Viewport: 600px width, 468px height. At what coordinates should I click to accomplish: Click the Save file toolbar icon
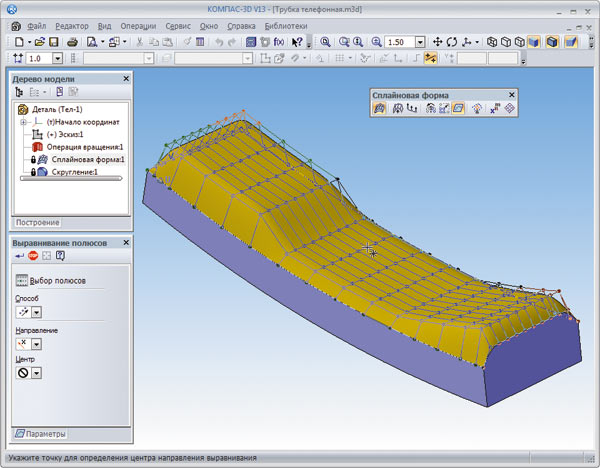click(x=55, y=42)
